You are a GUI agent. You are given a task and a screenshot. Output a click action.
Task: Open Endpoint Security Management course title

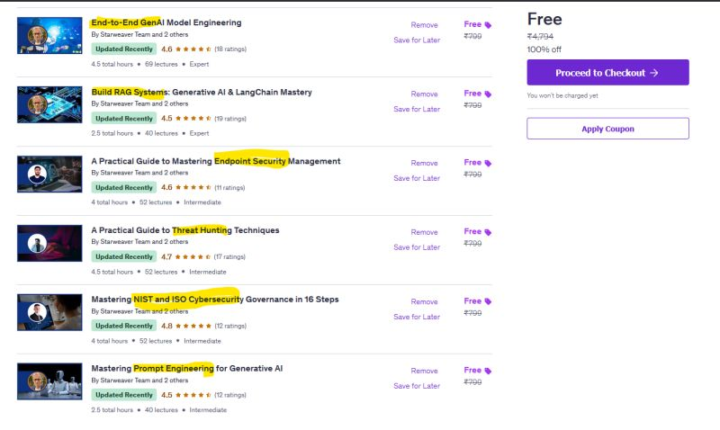point(216,161)
